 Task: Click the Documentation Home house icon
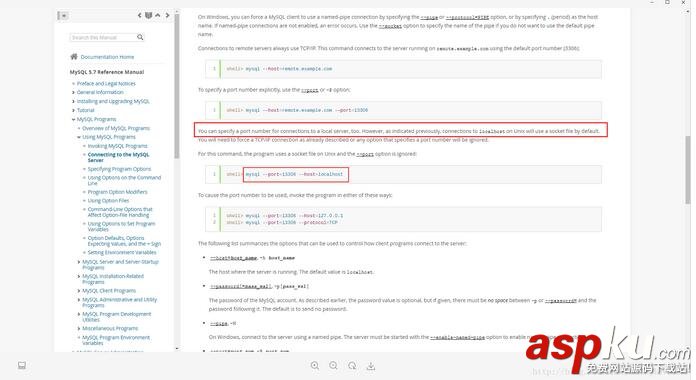click(x=74, y=56)
